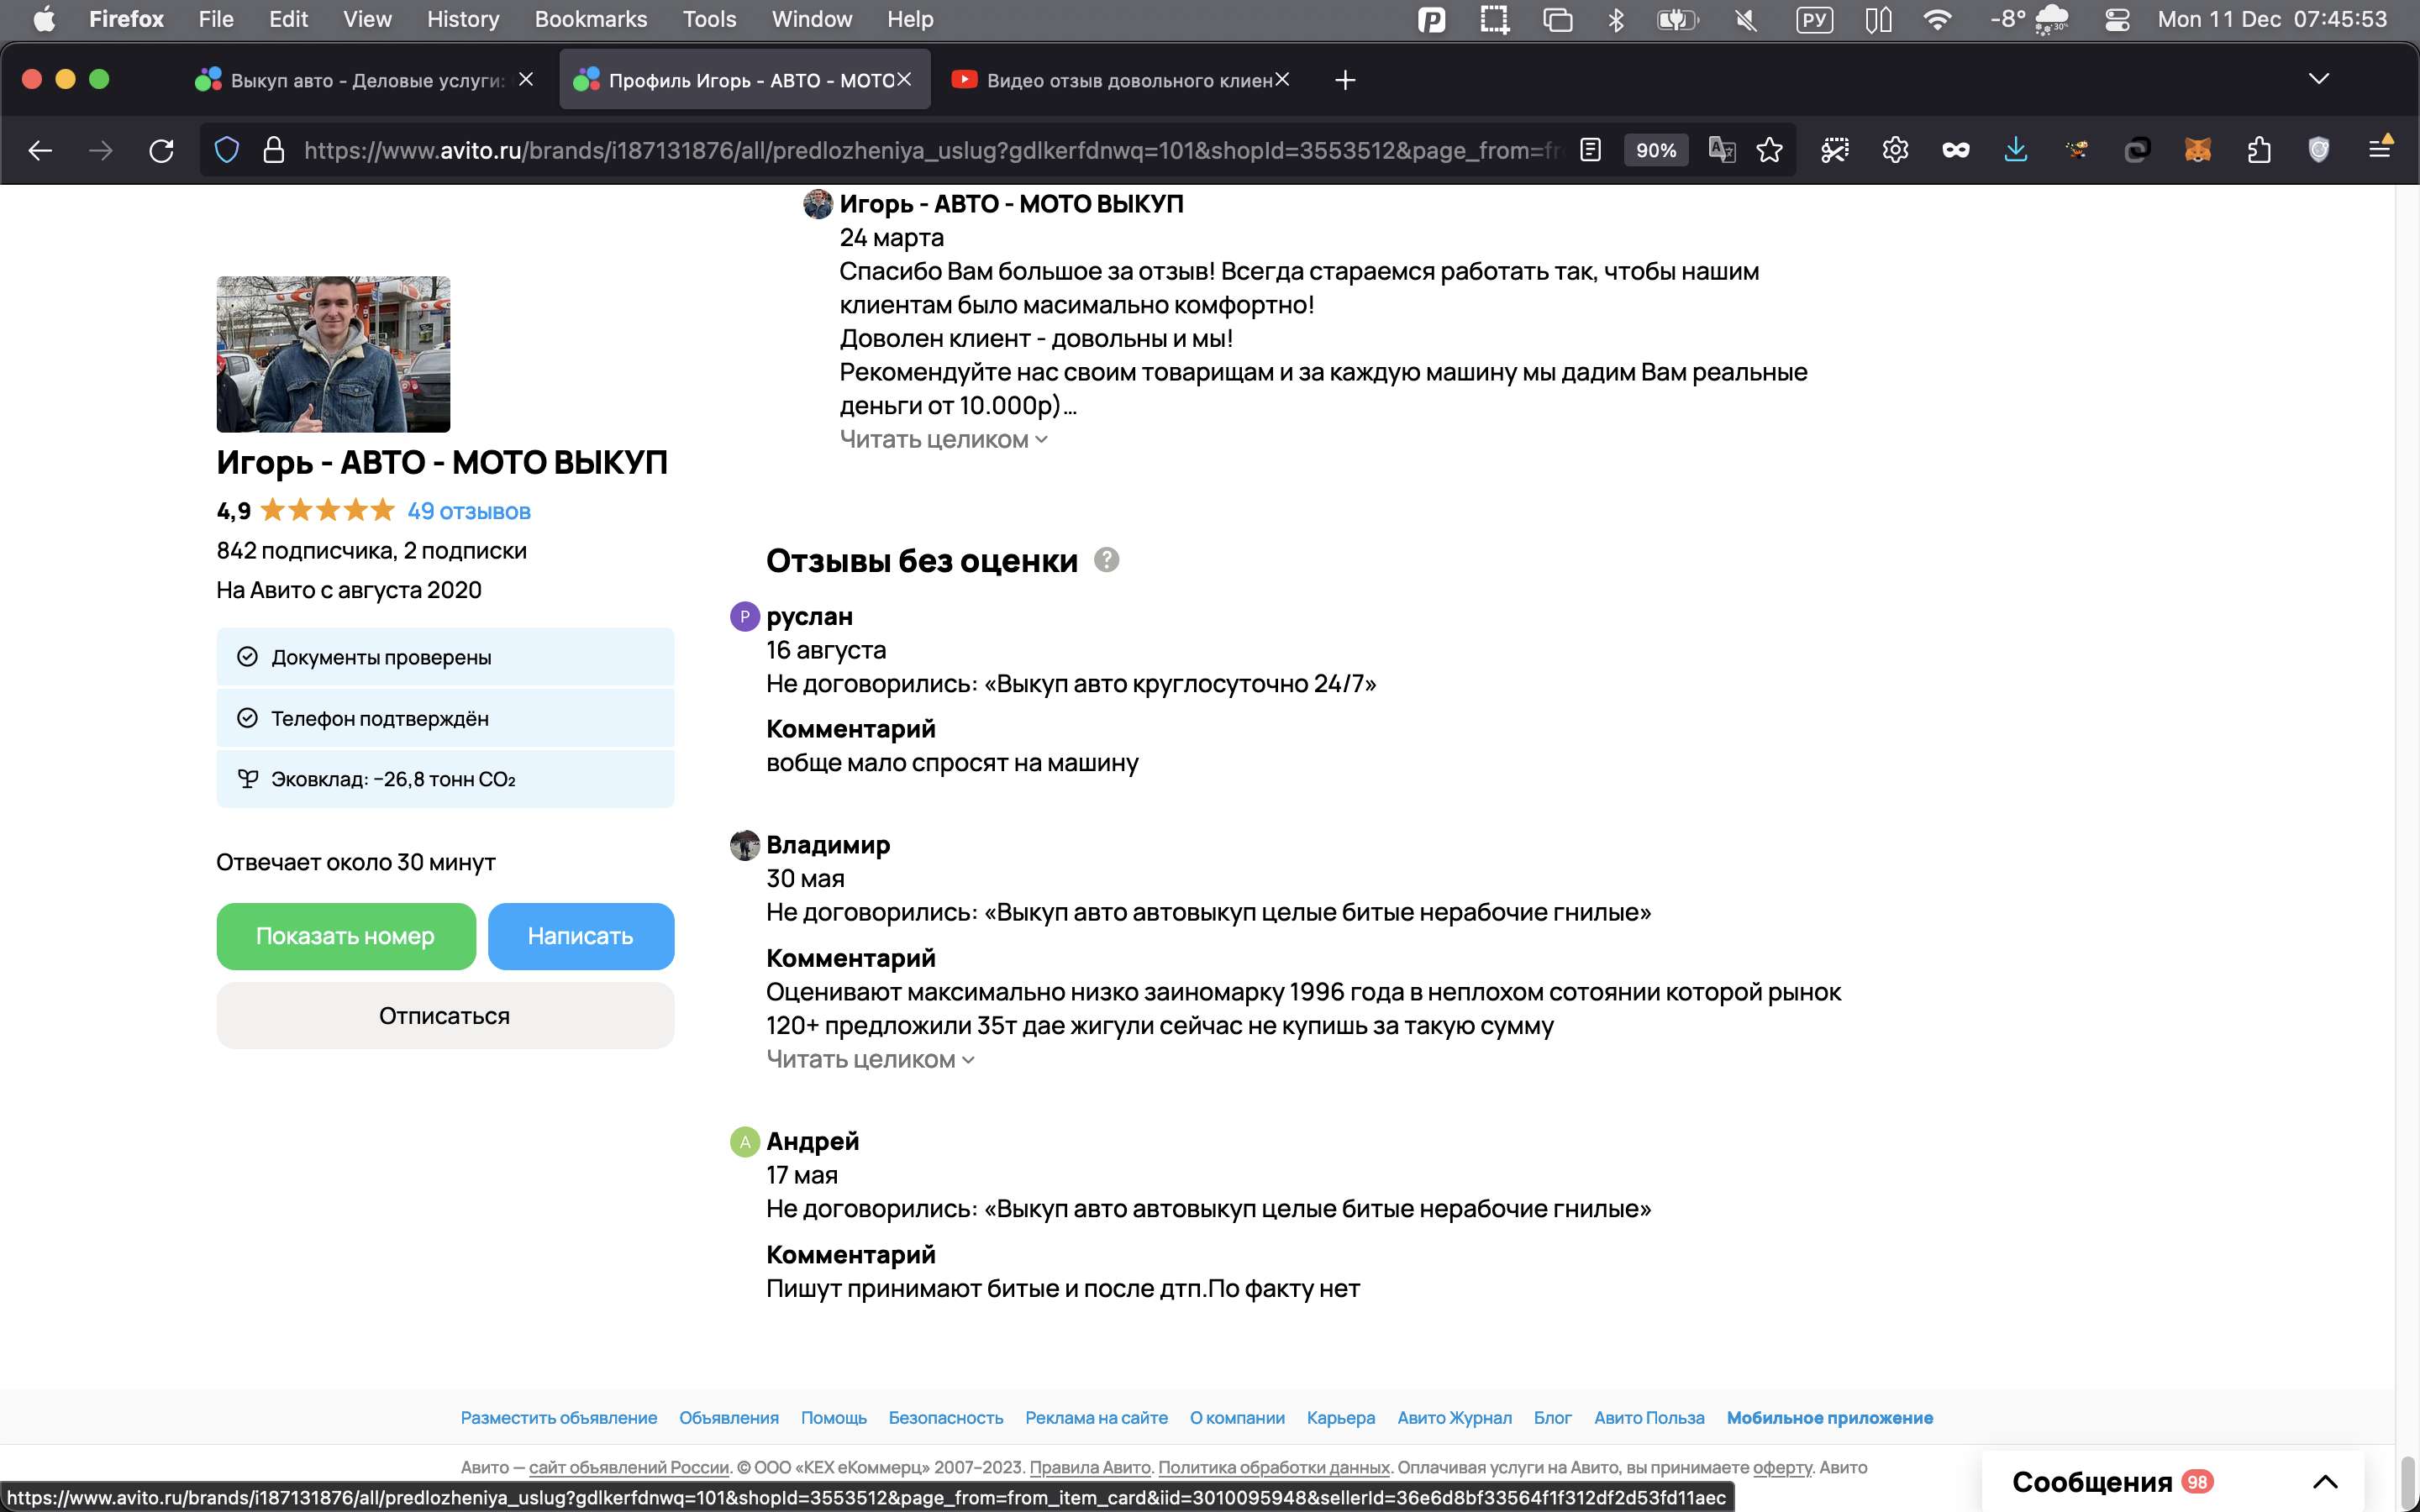The height and width of the screenshot is (1512, 2420).
Task: Open the 49 отзывов link
Action: (468, 511)
